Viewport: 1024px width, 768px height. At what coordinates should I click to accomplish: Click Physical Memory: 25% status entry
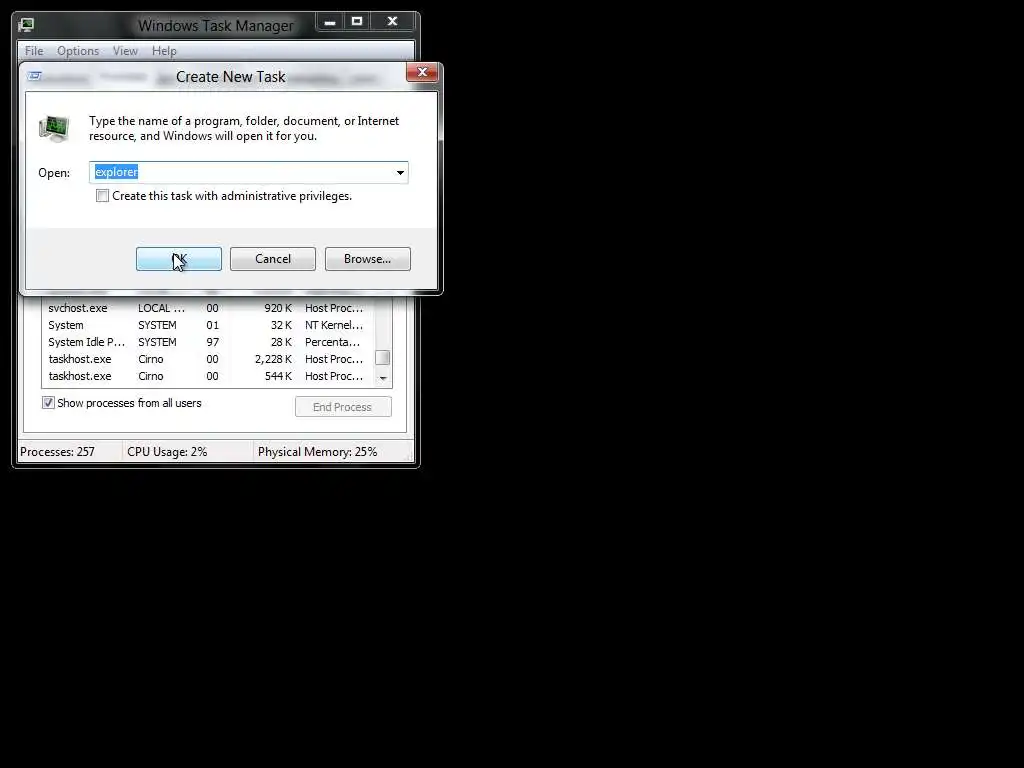(x=317, y=452)
